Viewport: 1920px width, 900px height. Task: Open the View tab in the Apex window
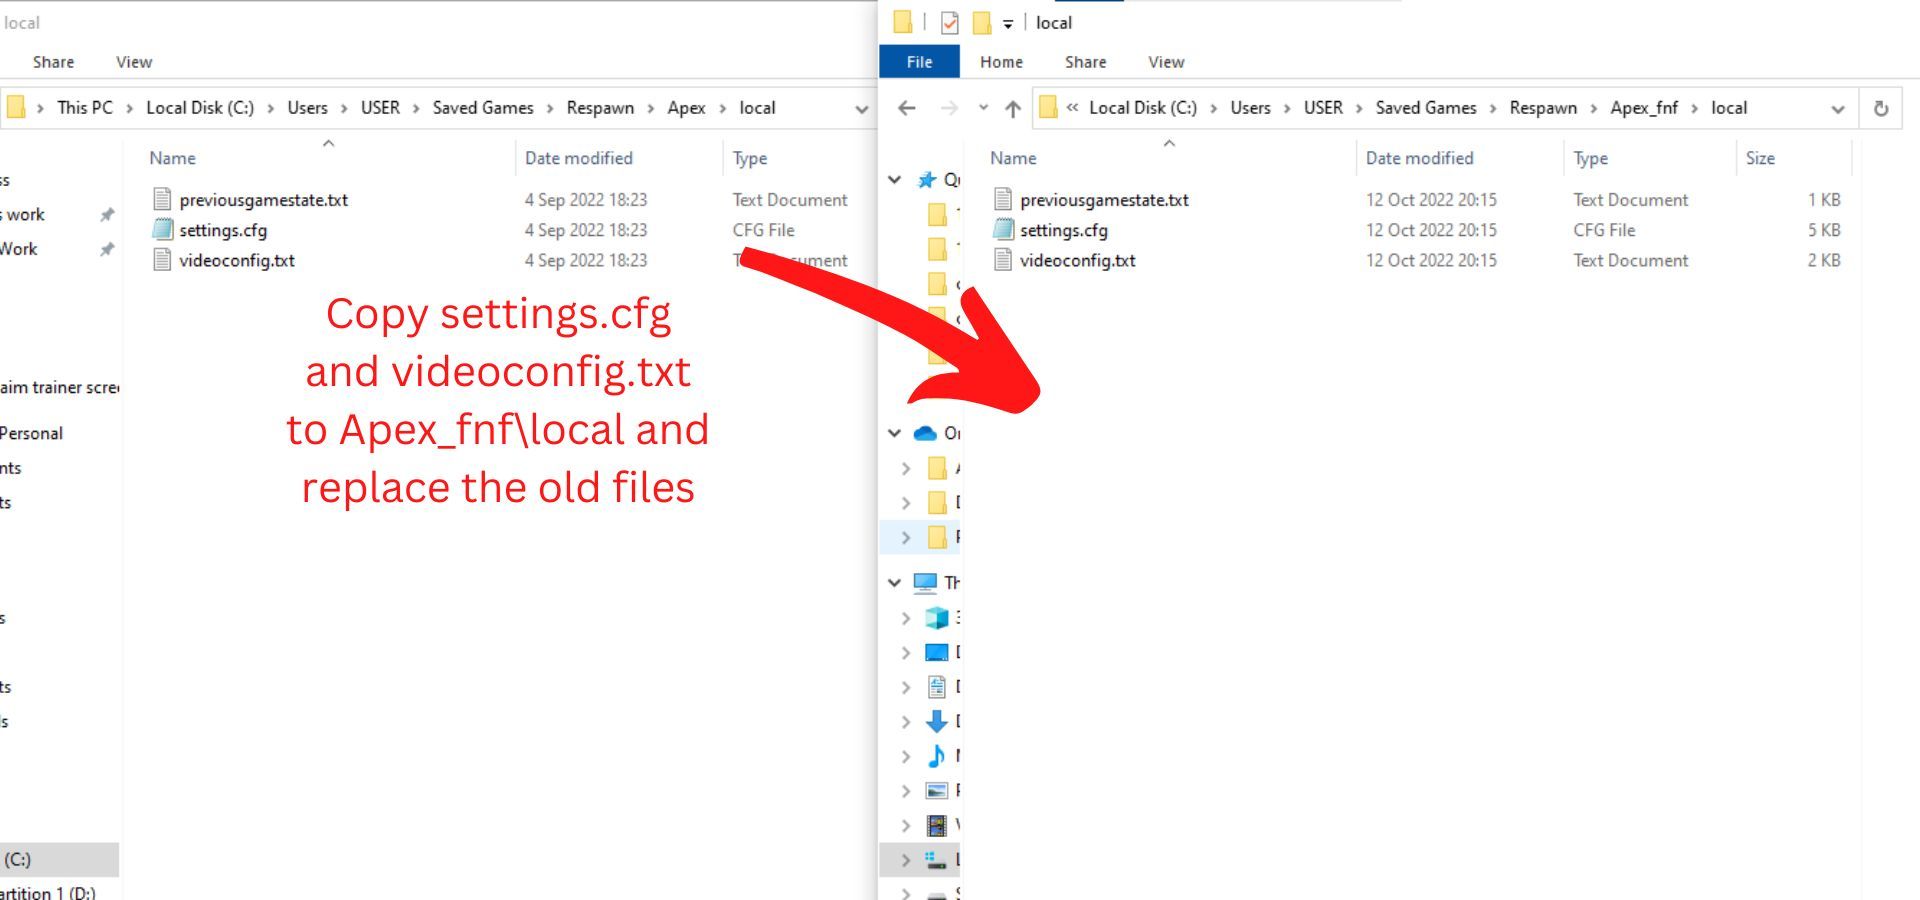click(134, 62)
